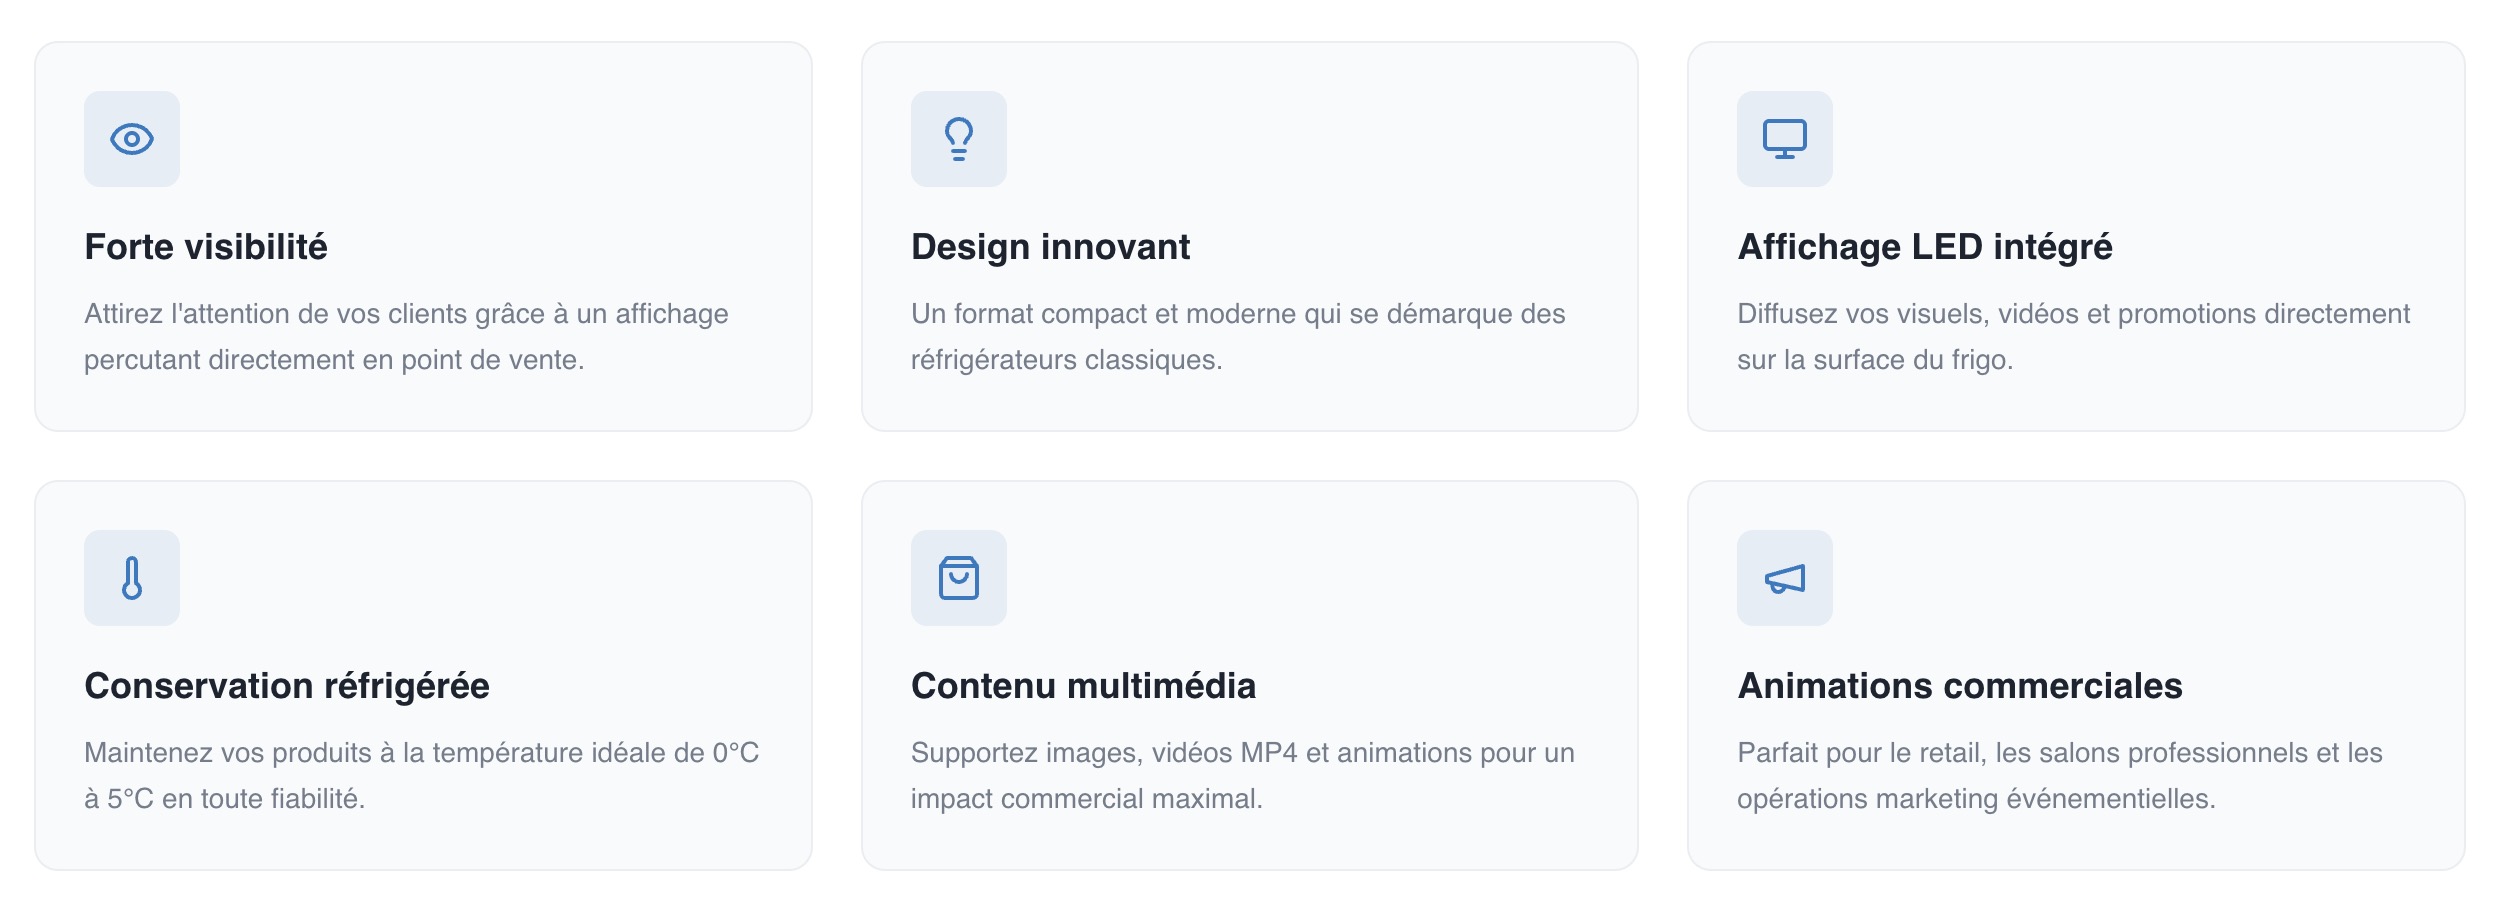Image resolution: width=2510 pixels, height=914 pixels.
Task: Click the Animations commerciales heading
Action: [1959, 686]
